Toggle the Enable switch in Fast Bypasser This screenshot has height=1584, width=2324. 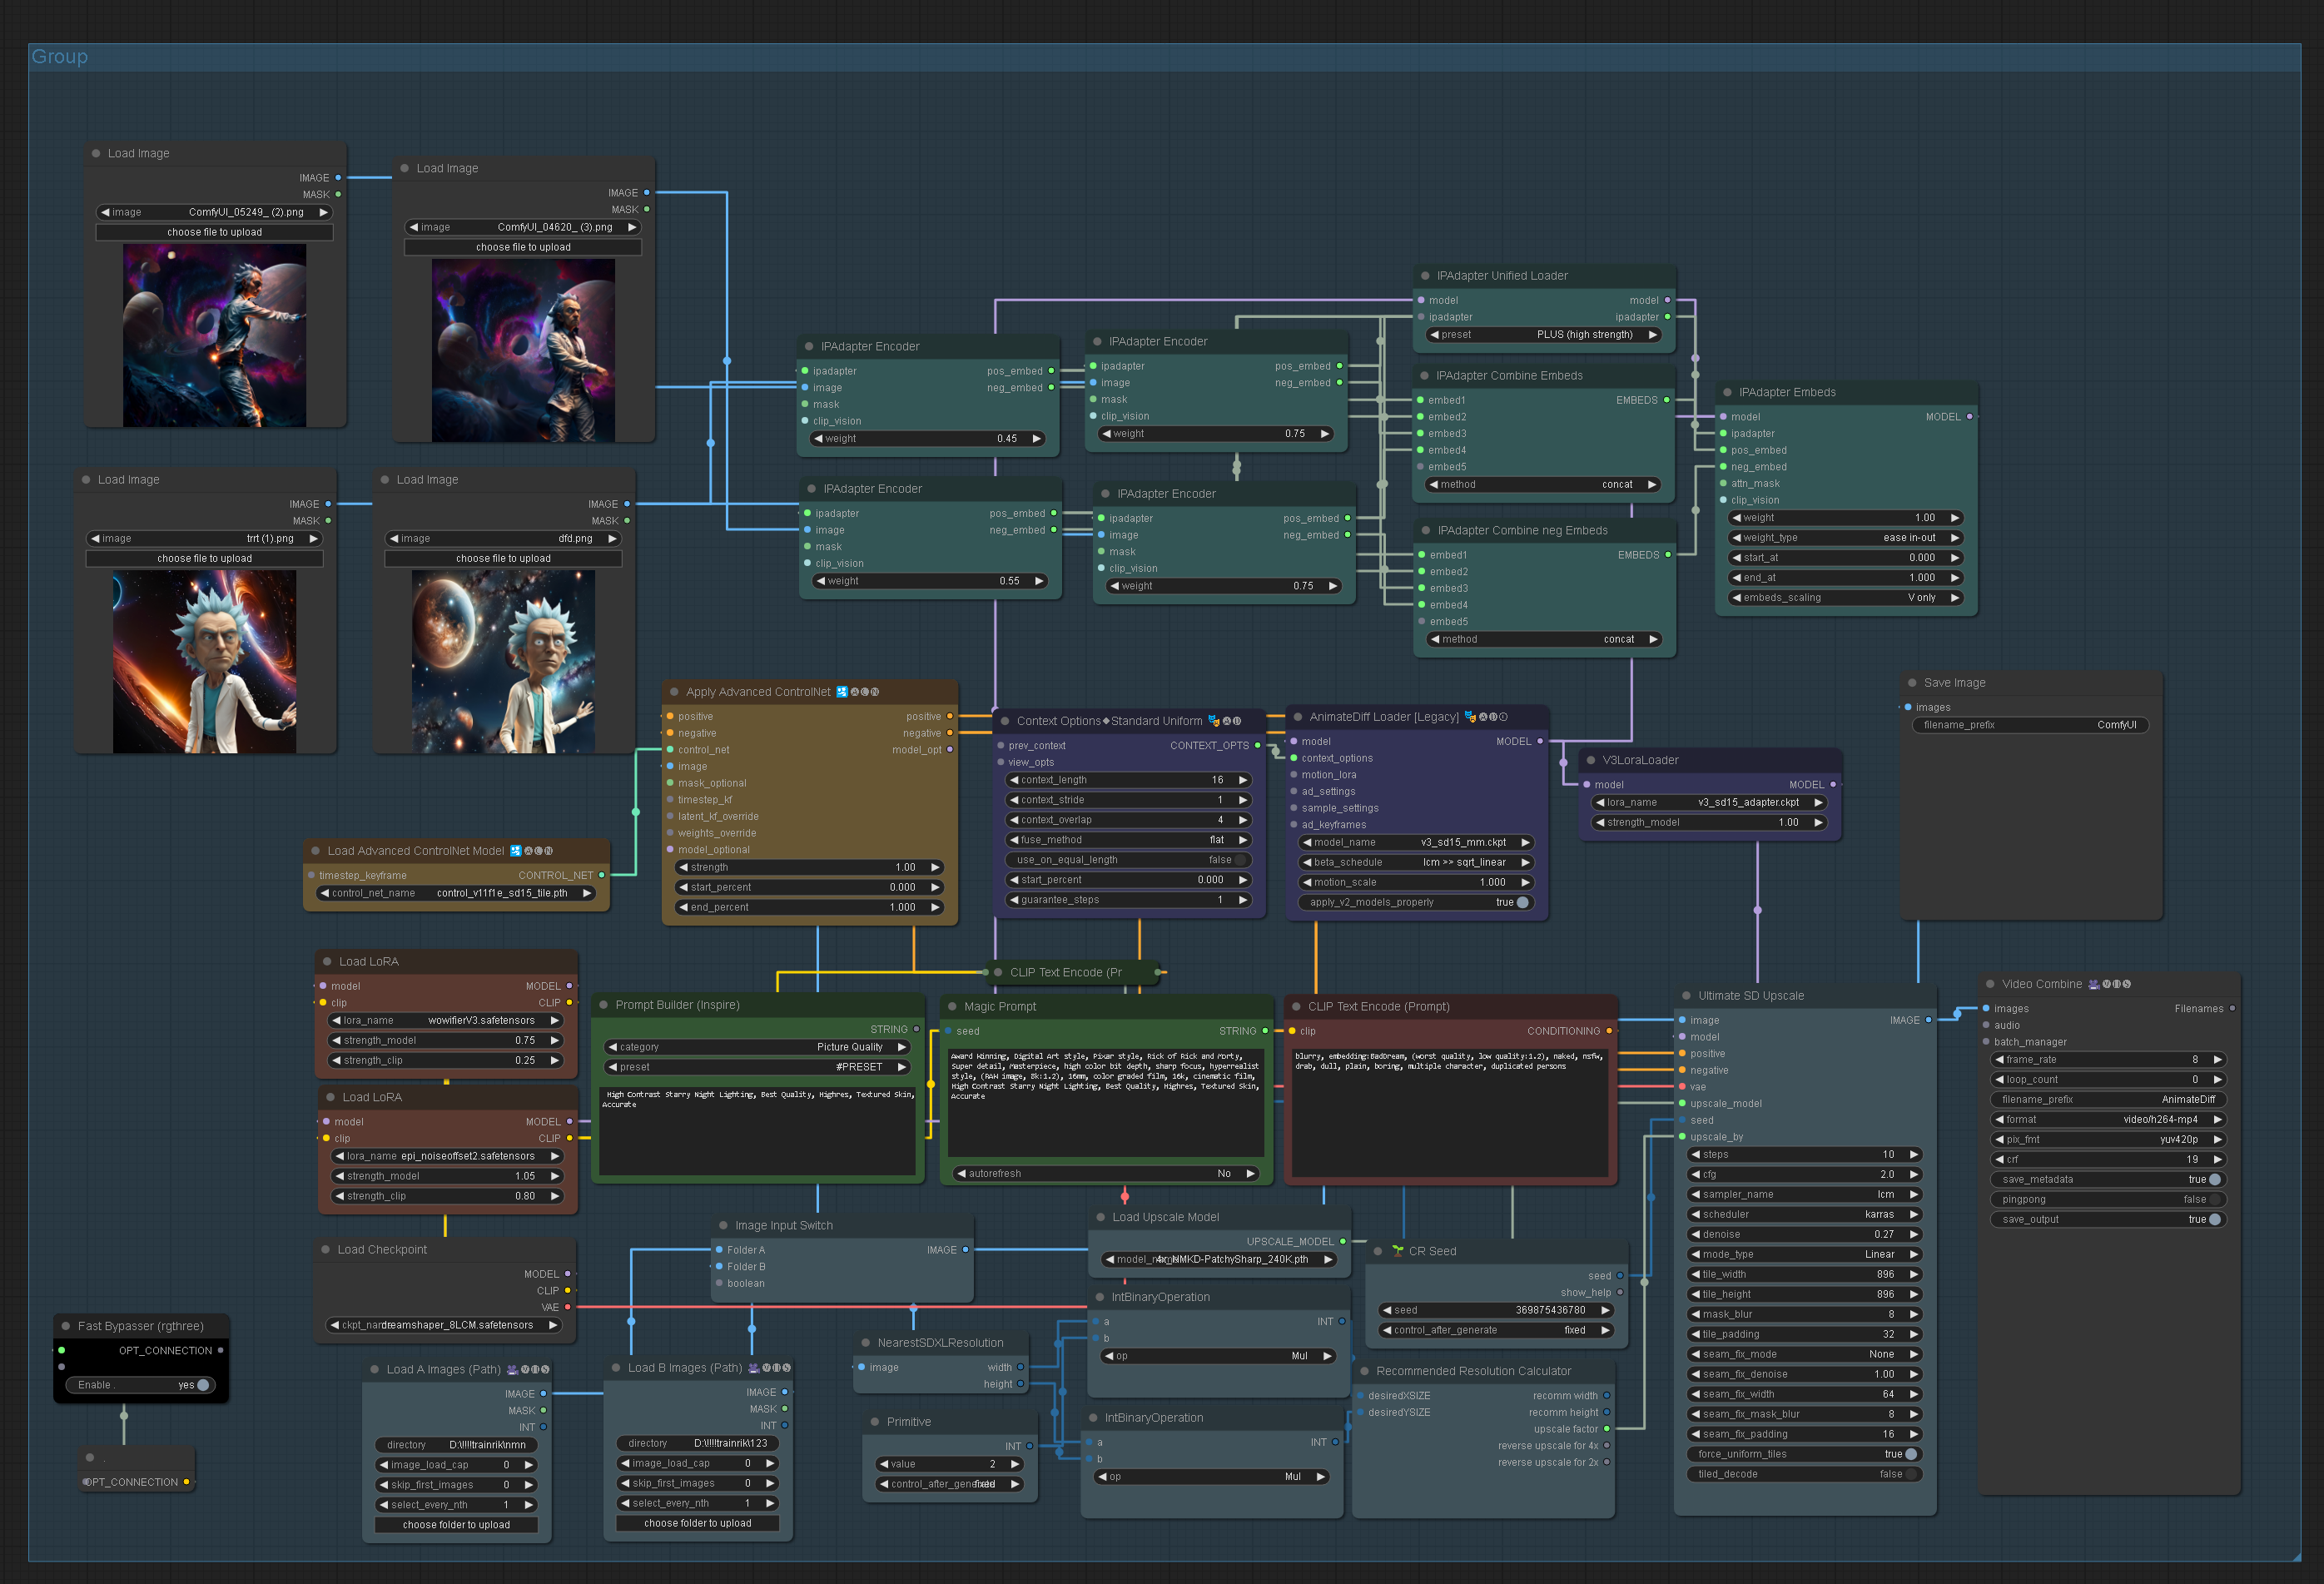click(x=202, y=1385)
